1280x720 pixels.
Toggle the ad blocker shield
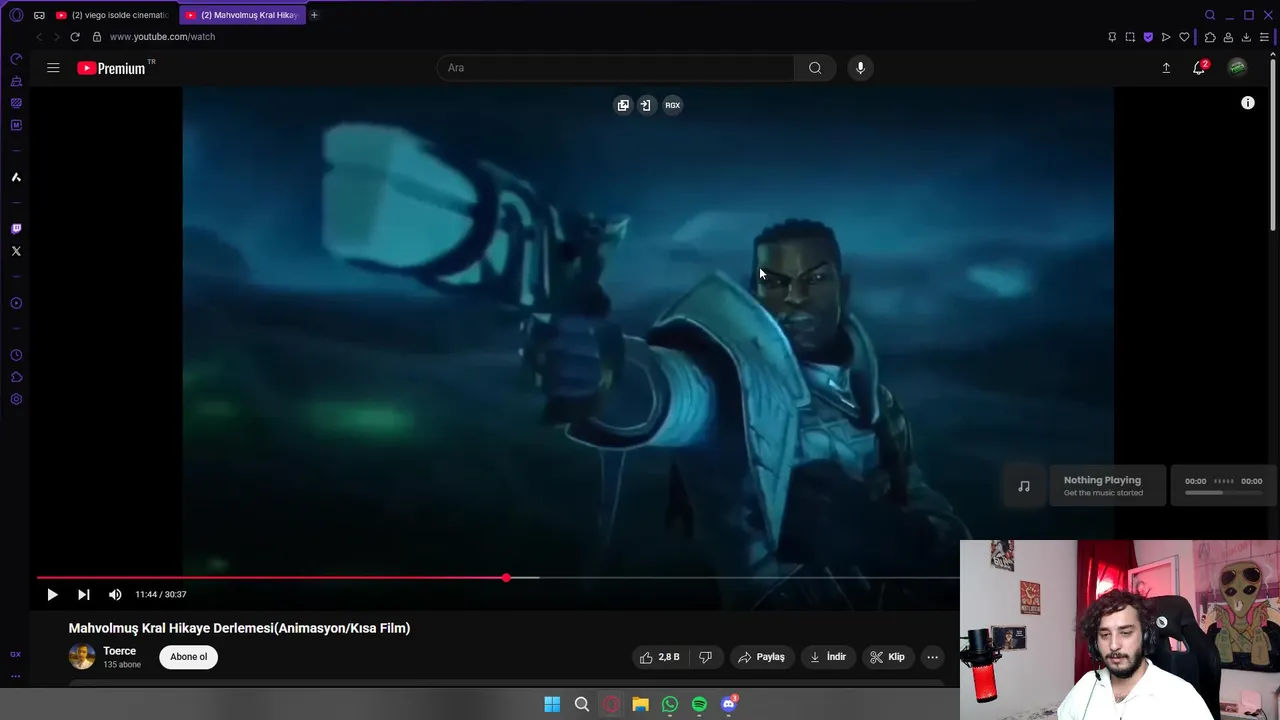(x=1148, y=37)
